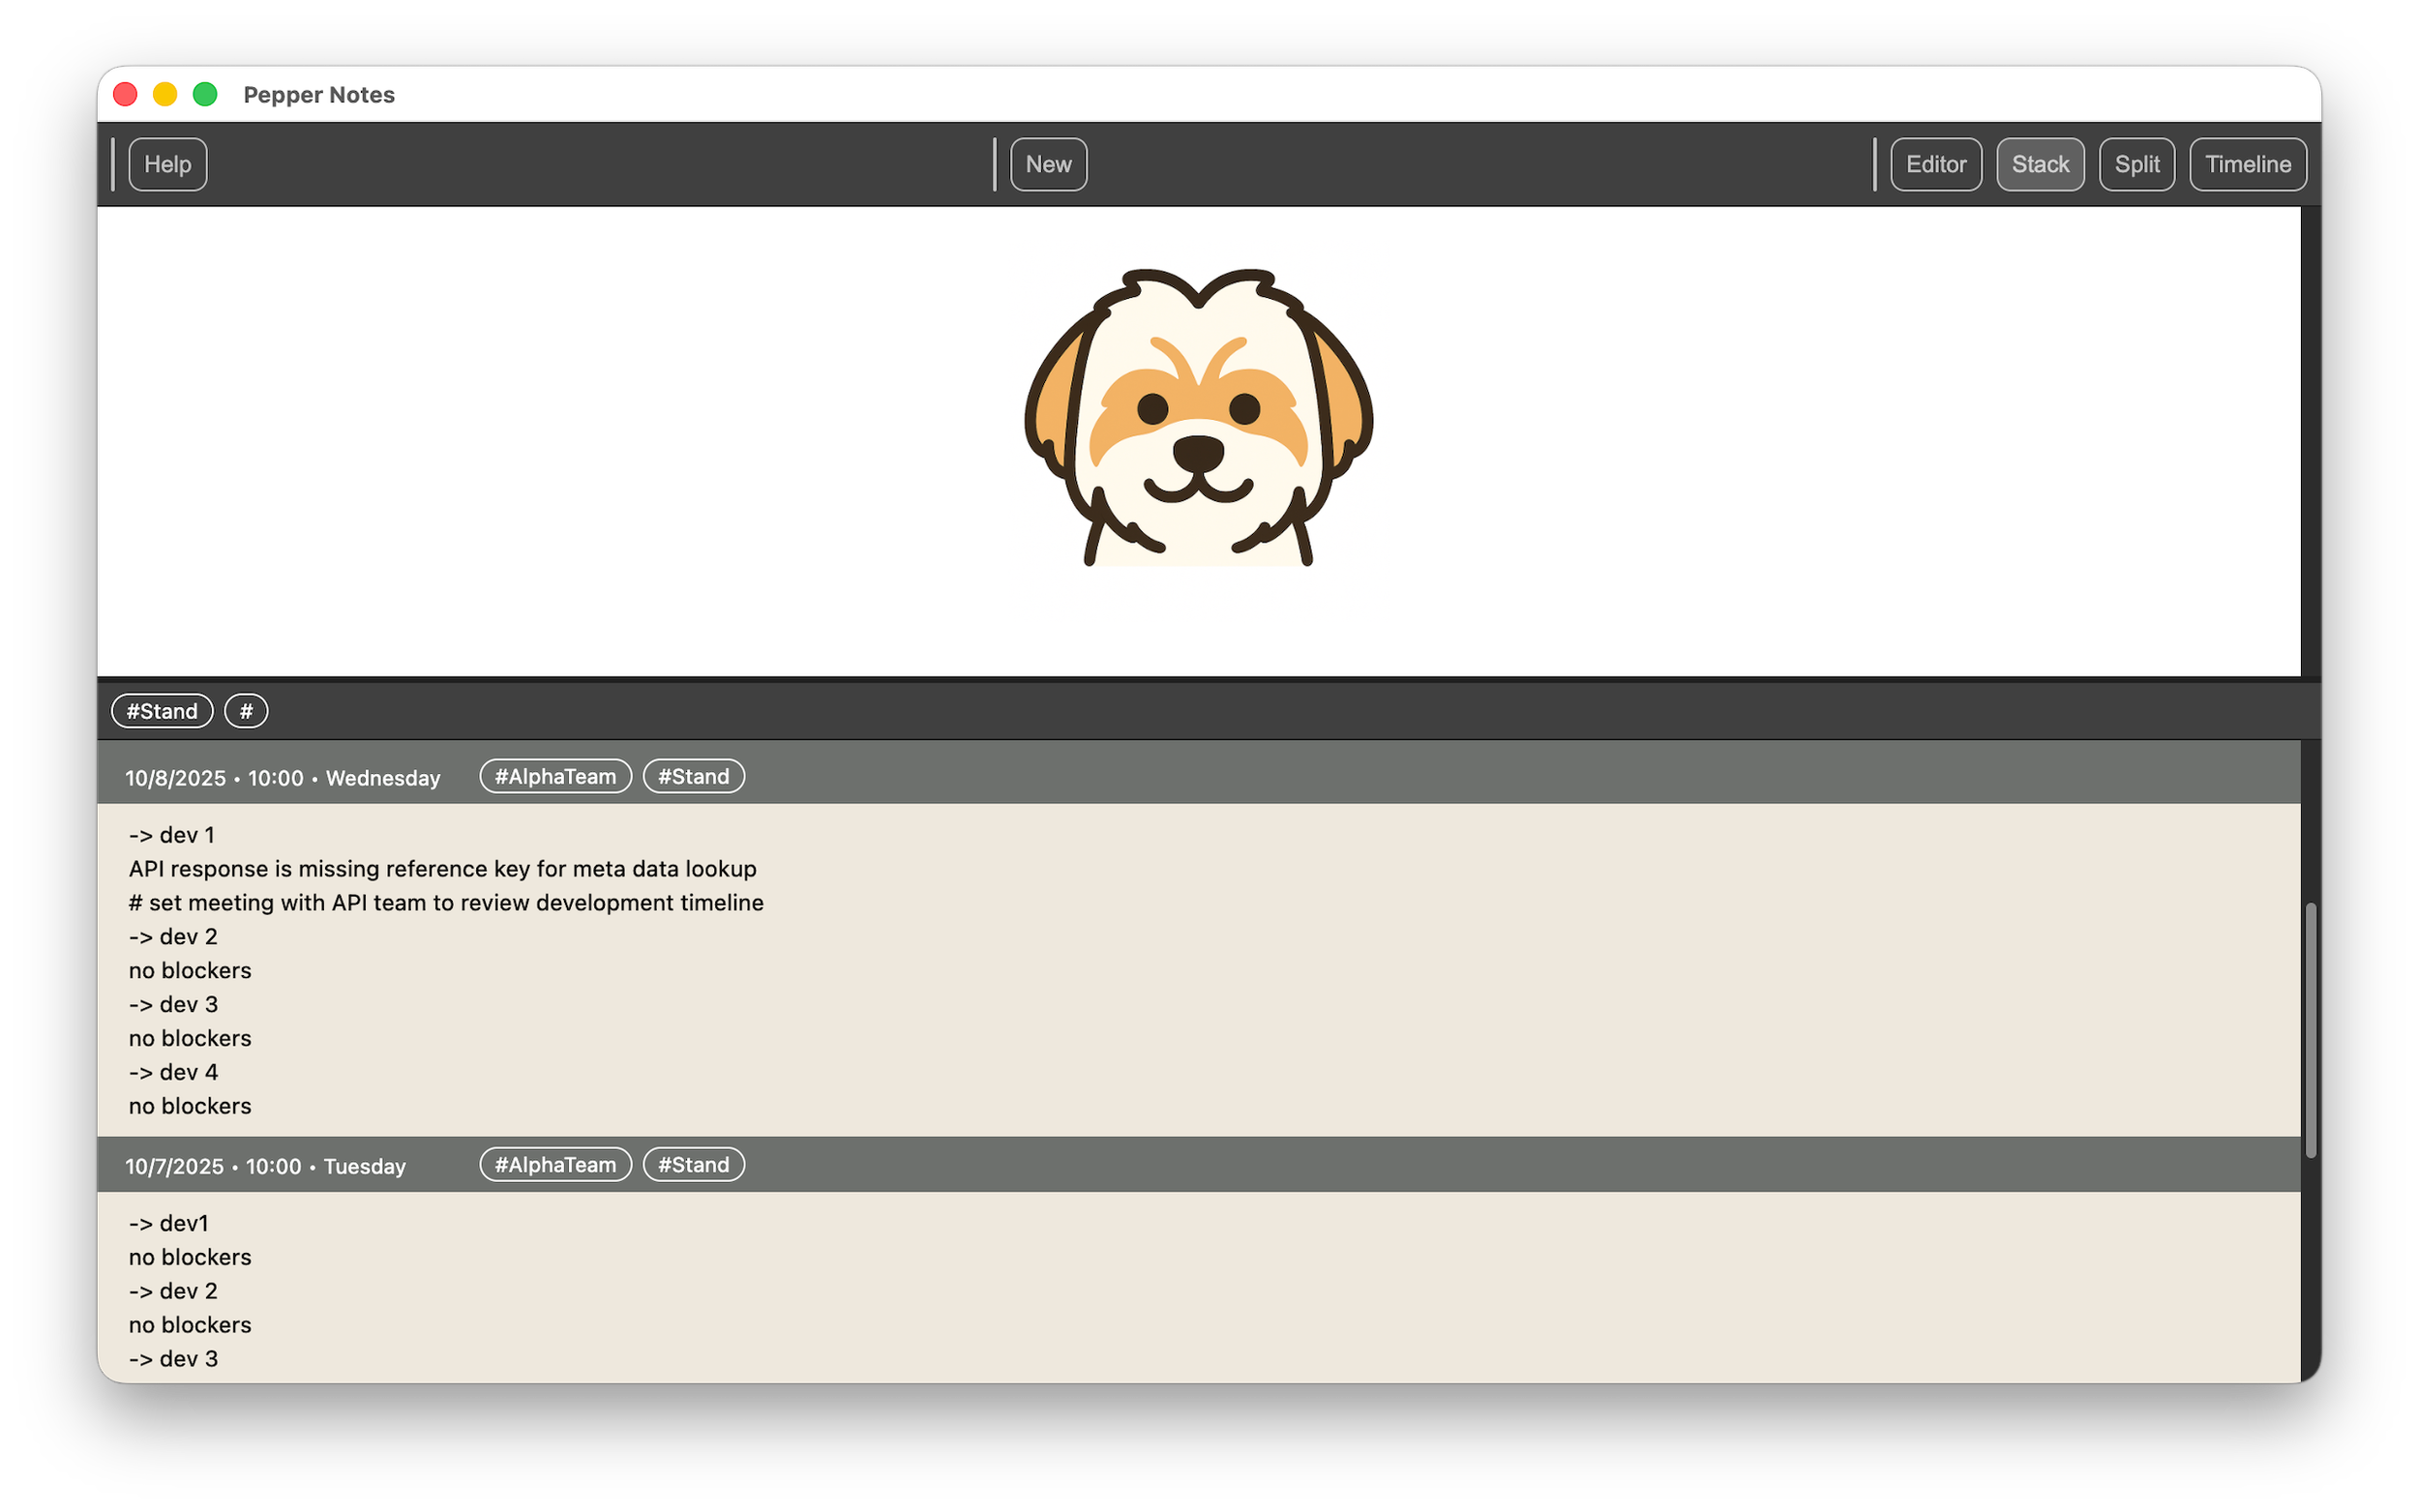The height and width of the screenshot is (1512, 2419).
Task: Switch to Split view
Action: tap(2136, 164)
